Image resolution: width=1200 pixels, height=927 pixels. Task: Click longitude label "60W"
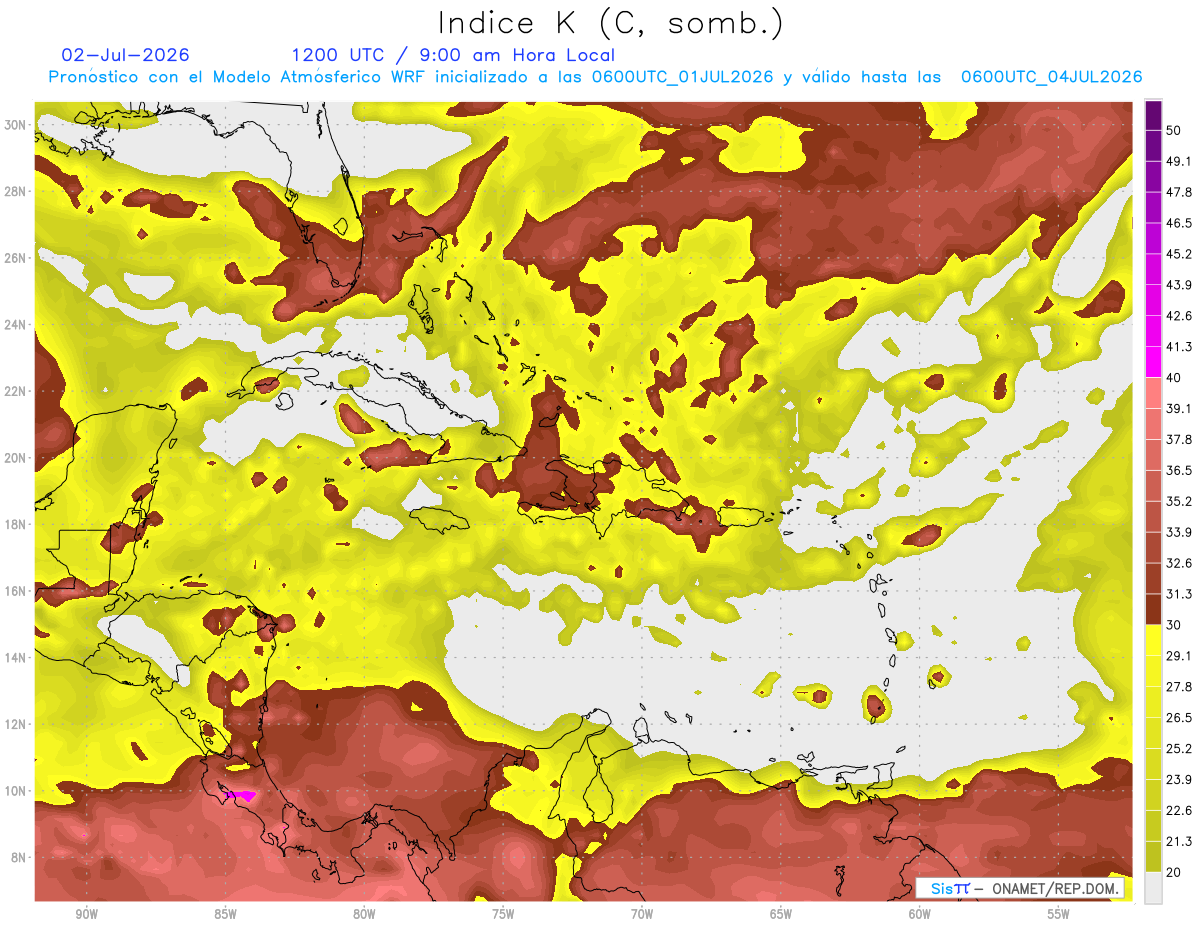[x=920, y=914]
